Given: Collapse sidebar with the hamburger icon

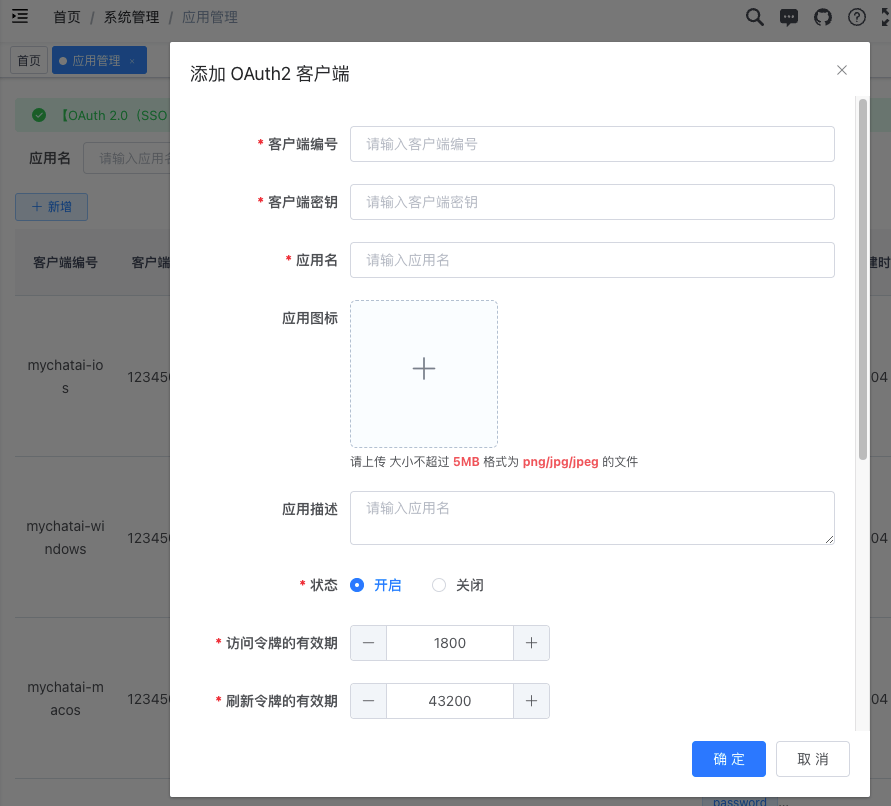Looking at the screenshot, I should [x=20, y=16].
